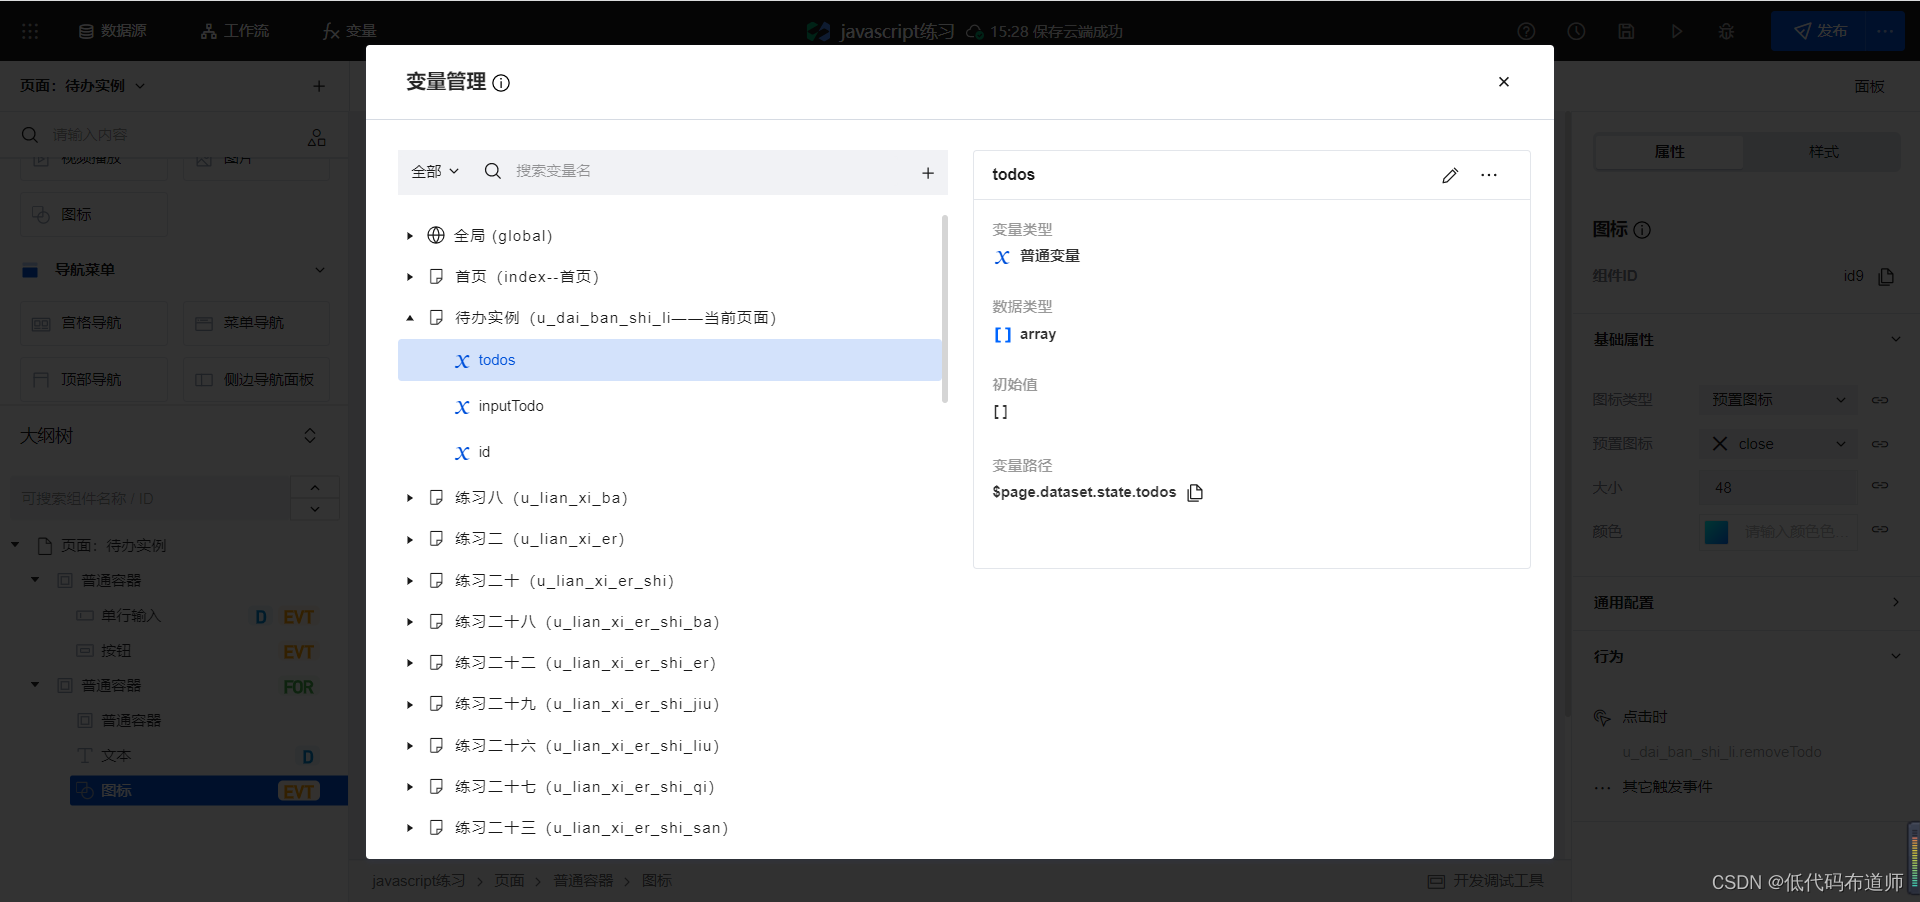Open 开发调试工具 in the bottom bar
Viewport: 1920px width, 902px height.
pos(1486,881)
